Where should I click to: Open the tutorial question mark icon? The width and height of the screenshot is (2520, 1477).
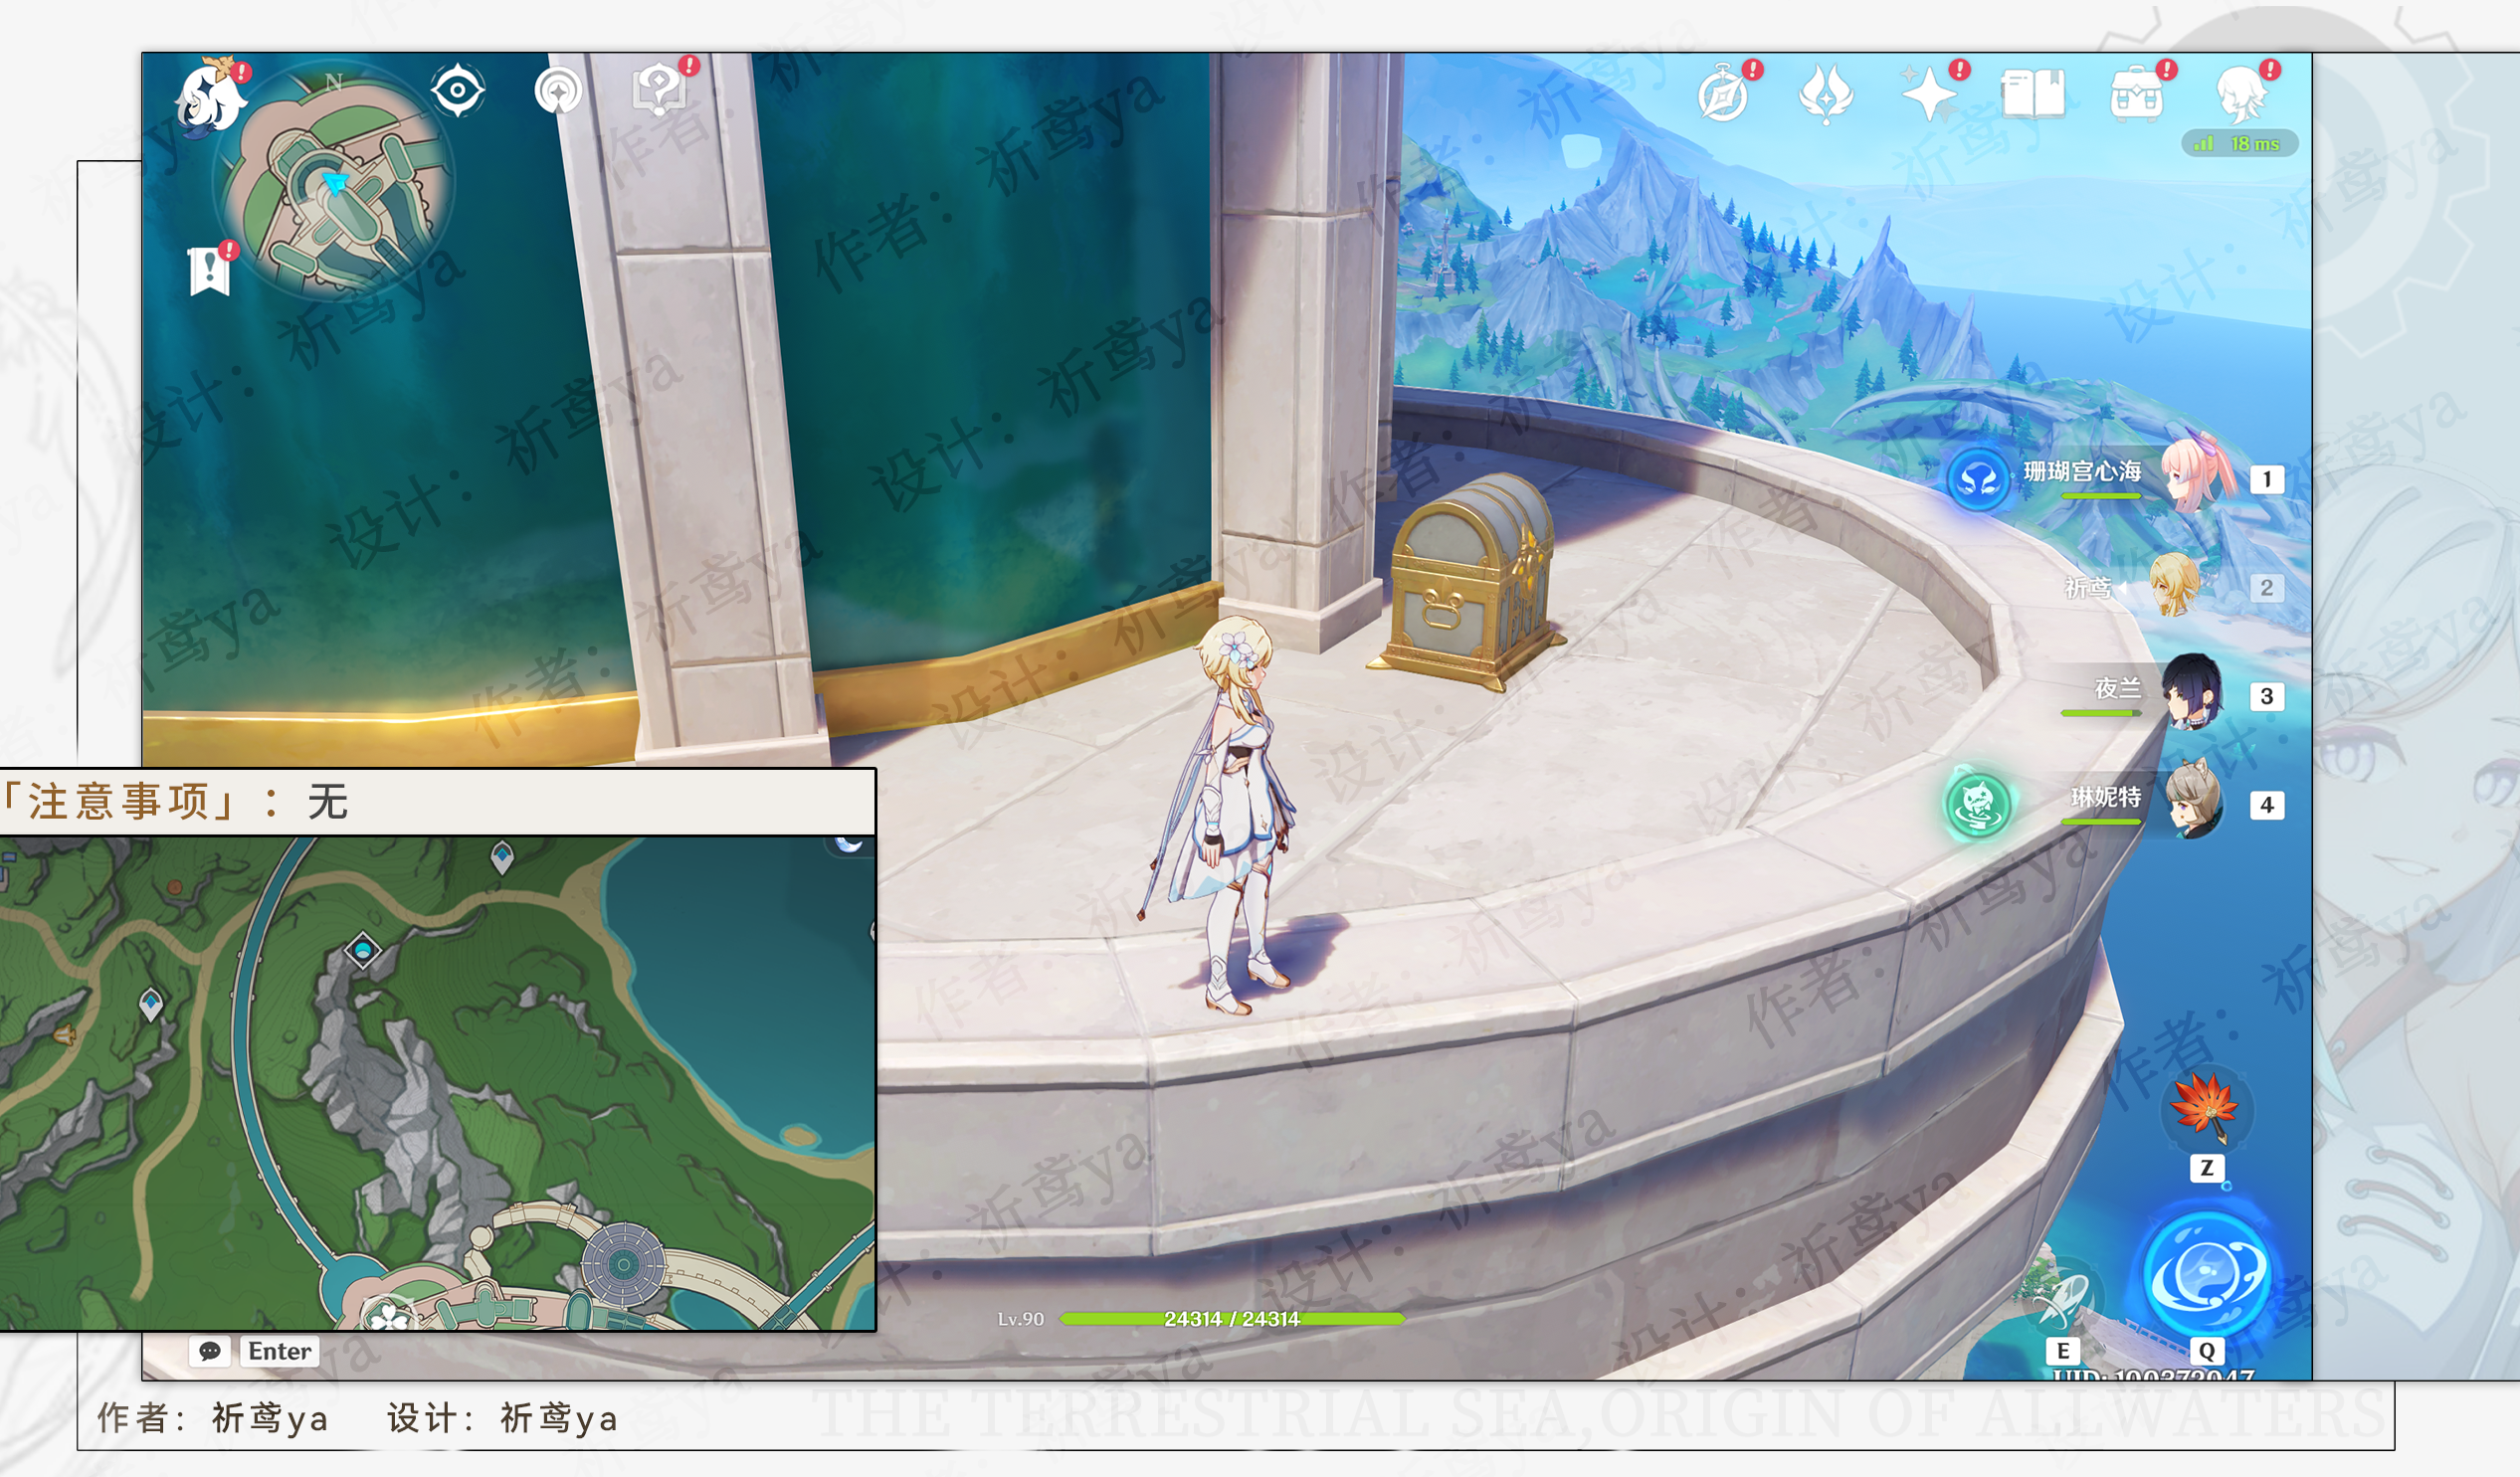coord(660,91)
